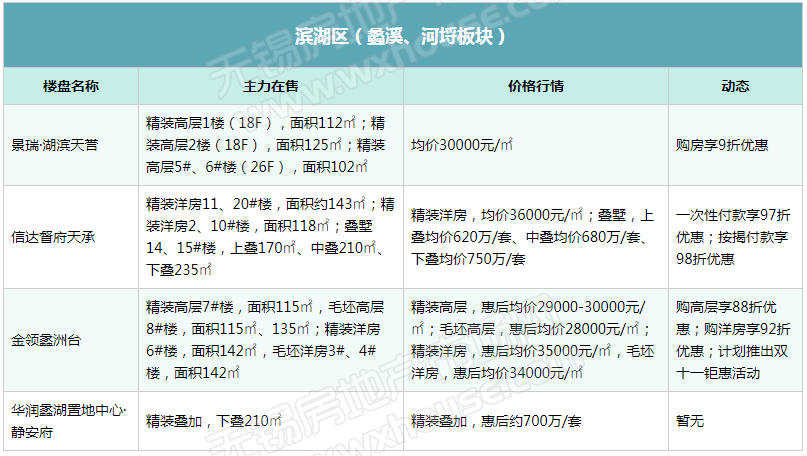Click the price cell with 惠后均价29000-30000元

point(534,341)
